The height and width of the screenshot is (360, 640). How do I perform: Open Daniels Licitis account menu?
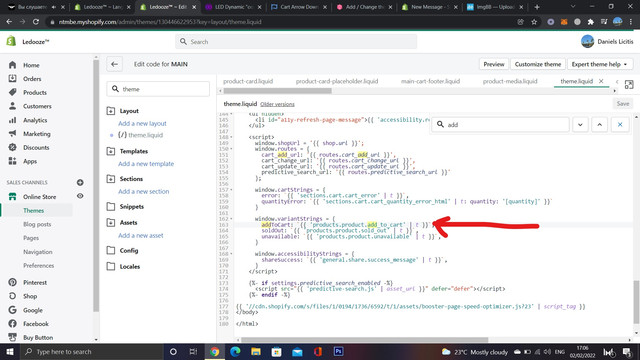point(607,41)
